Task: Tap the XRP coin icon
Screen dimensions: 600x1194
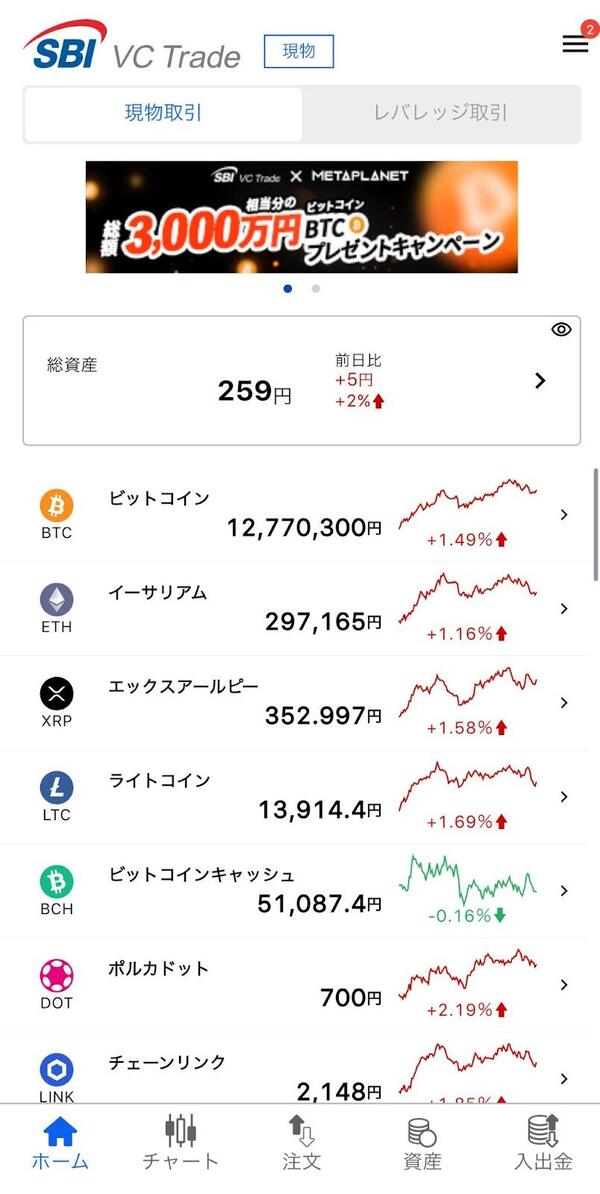Action: click(x=57, y=693)
